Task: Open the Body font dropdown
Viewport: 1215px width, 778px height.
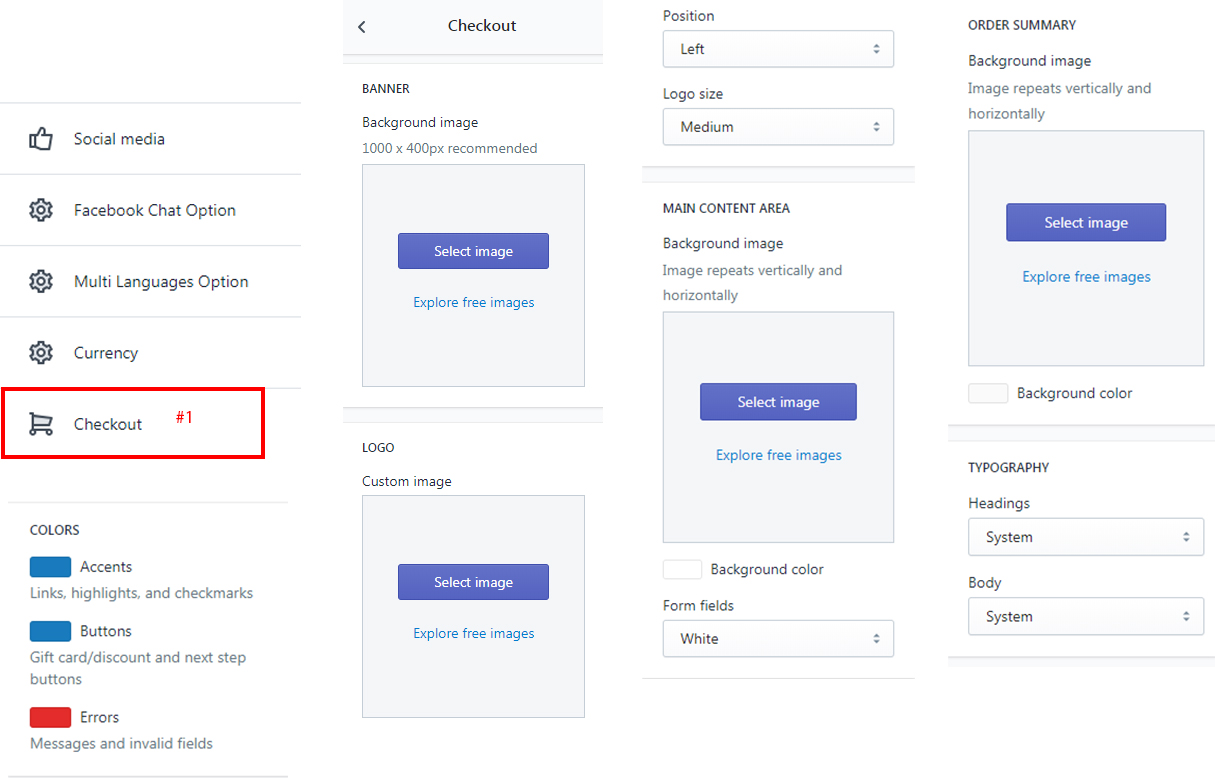Action: 1085,617
